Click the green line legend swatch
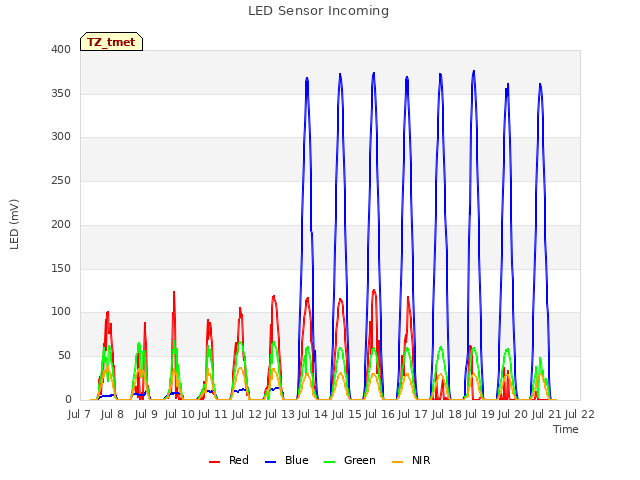 (329, 462)
